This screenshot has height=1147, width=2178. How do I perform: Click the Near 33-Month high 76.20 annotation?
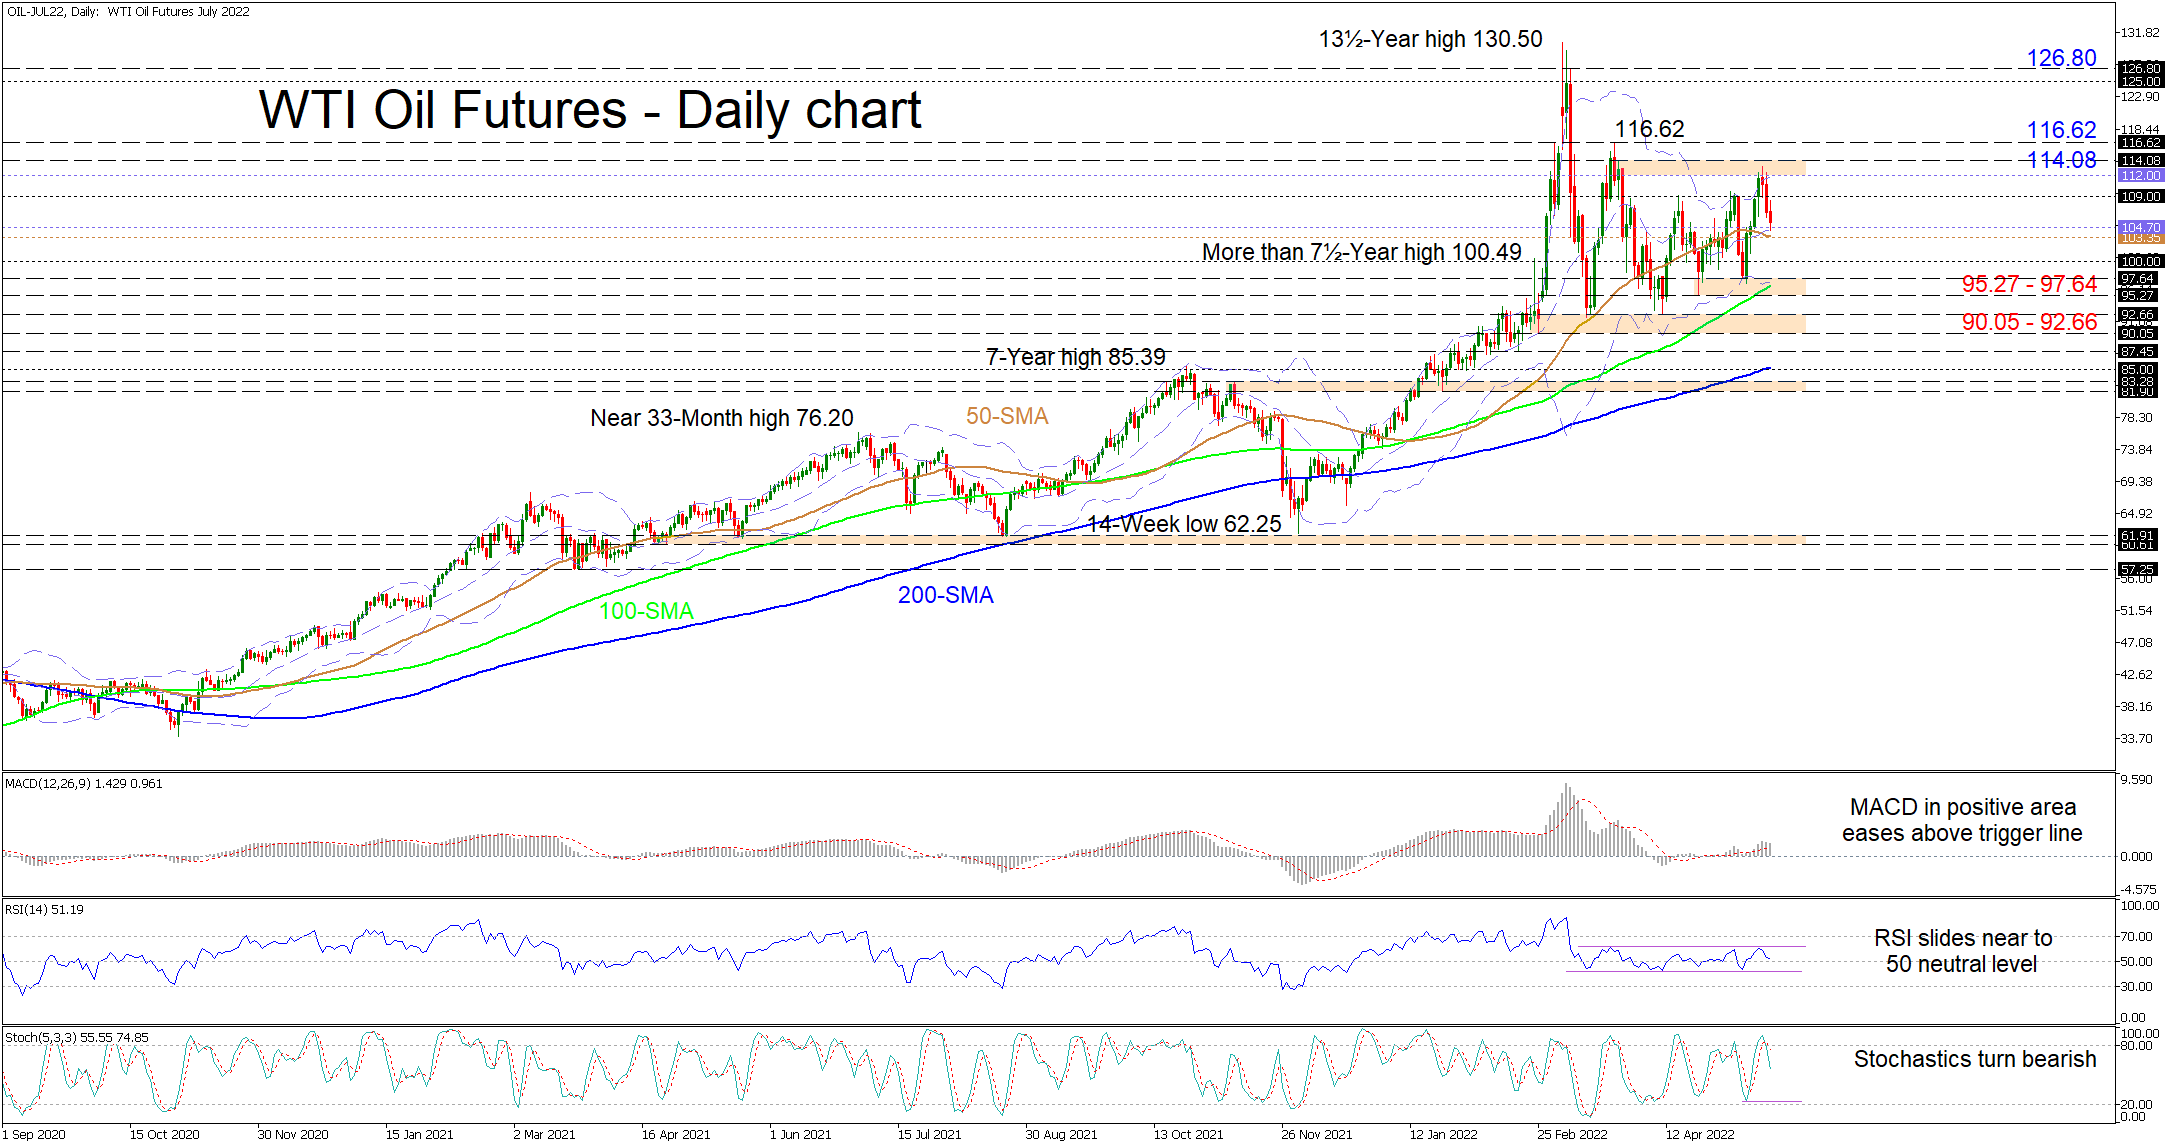click(x=721, y=418)
